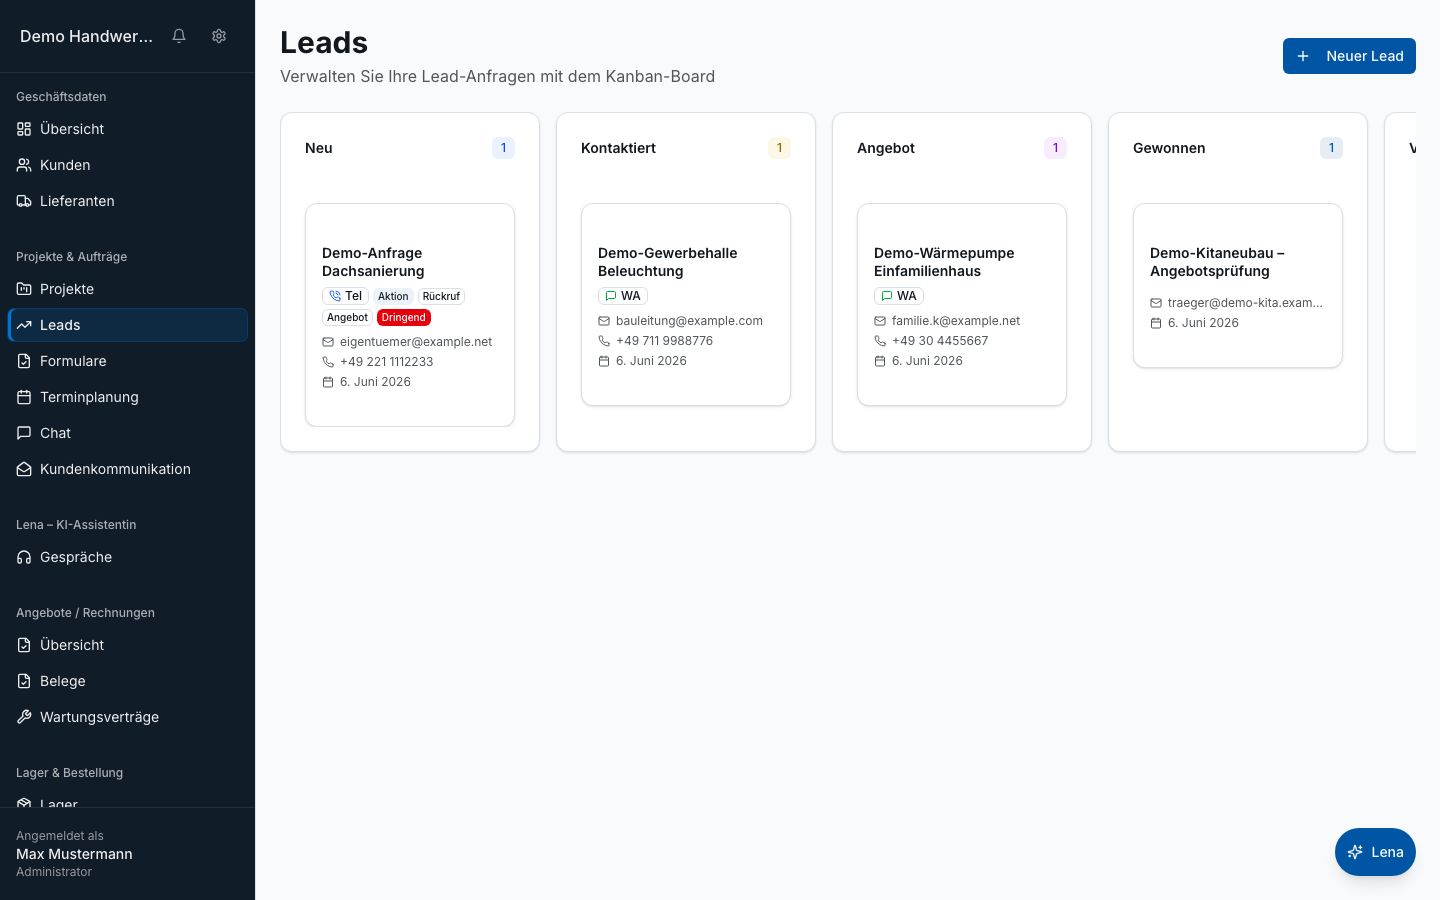The height and width of the screenshot is (900, 1440).
Task: Open Demo-Anfrage Dachsanierung lead card
Action: click(x=410, y=315)
